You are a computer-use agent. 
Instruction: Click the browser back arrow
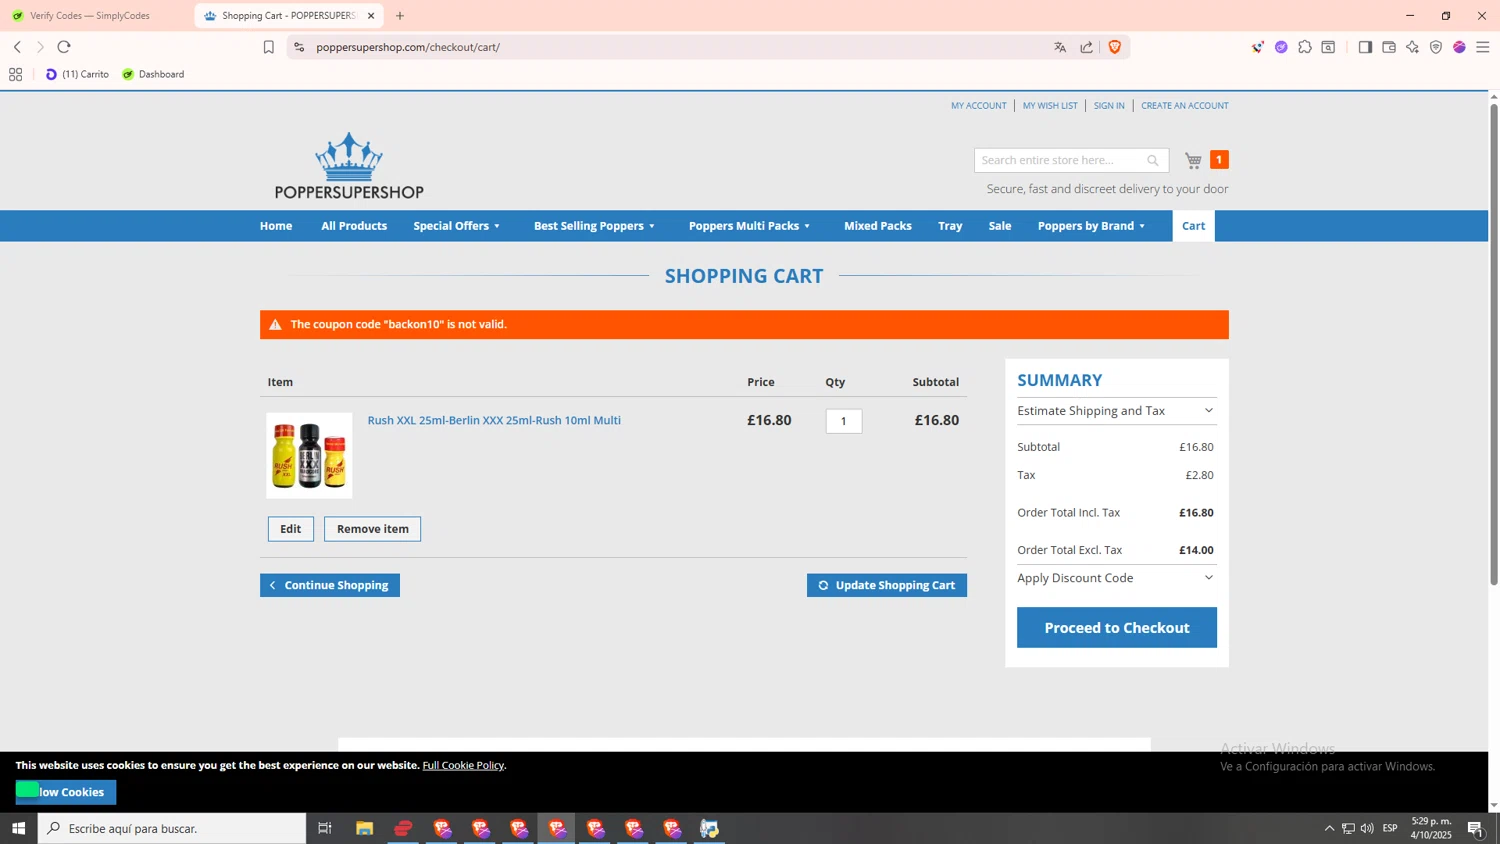coord(17,47)
